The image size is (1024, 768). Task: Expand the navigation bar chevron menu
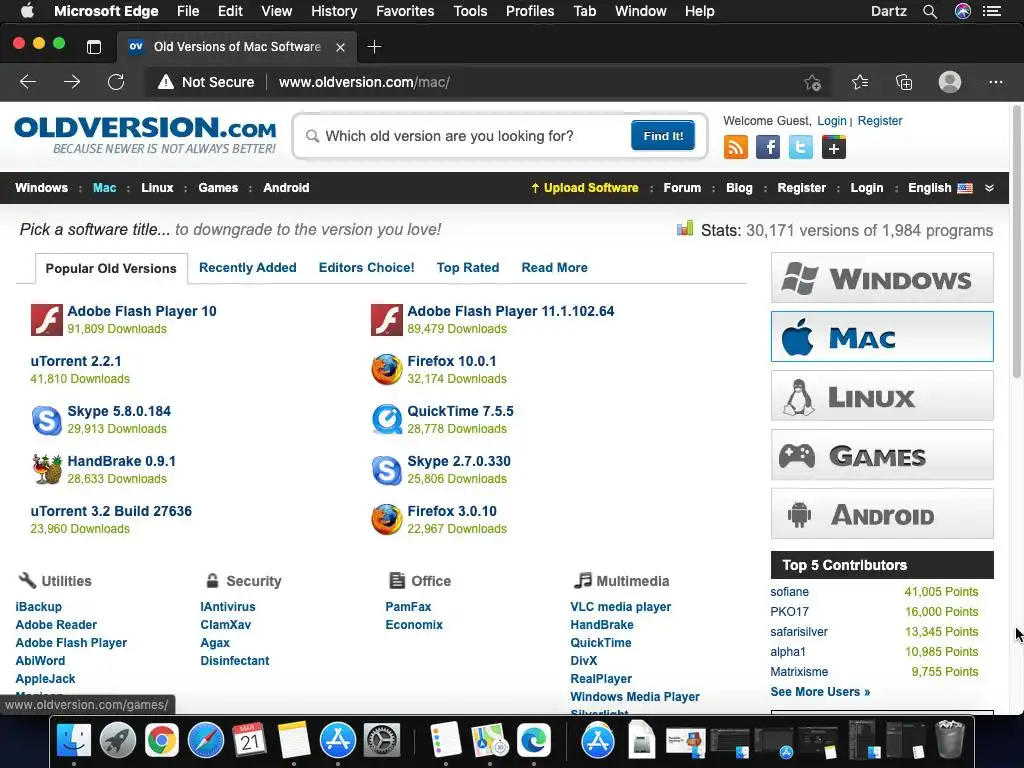pyautogui.click(x=989, y=188)
